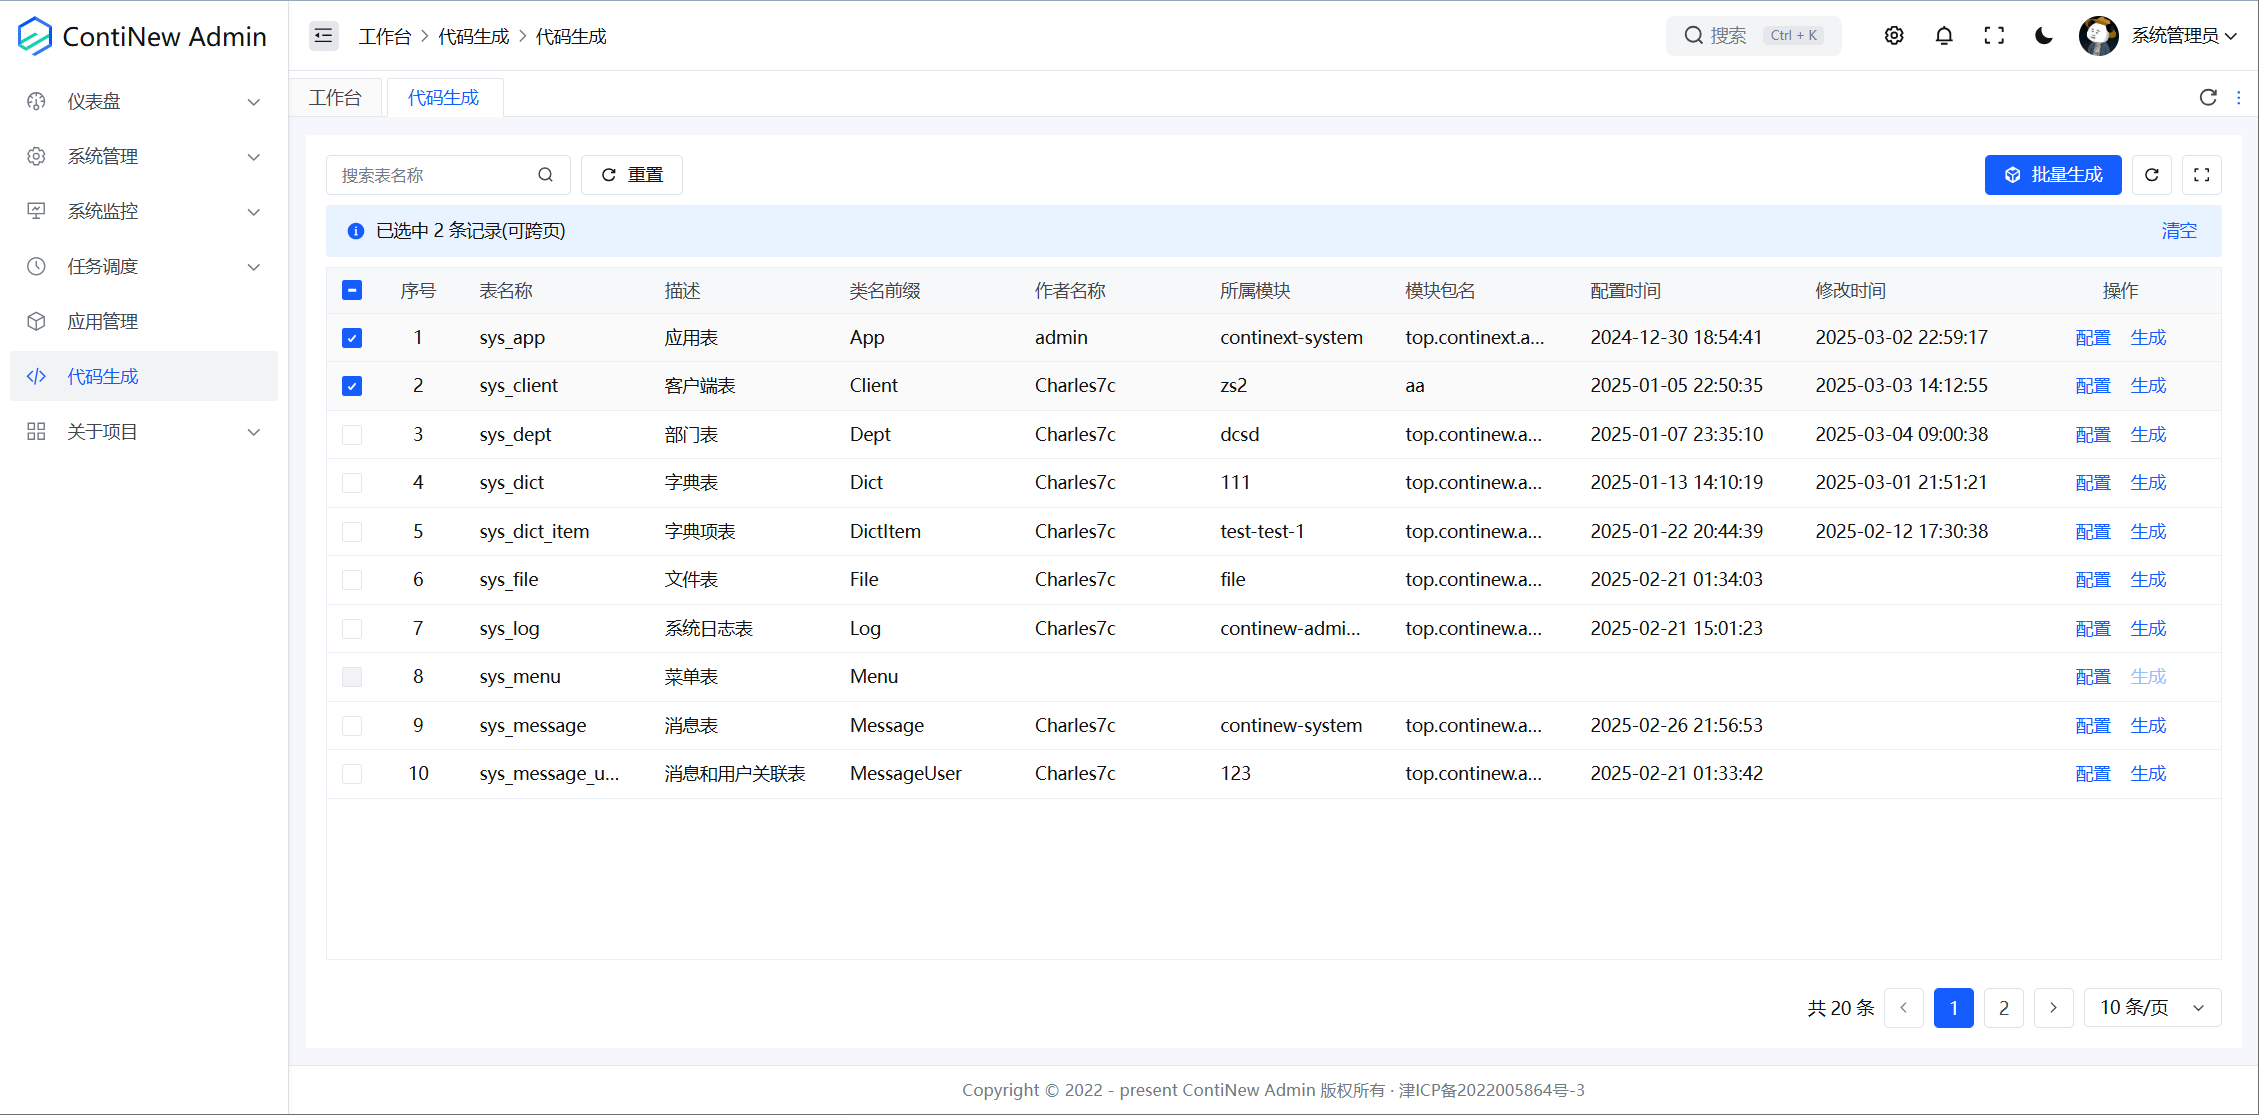Open 配置 for sys_menu row
This screenshot has height=1115, width=2259.
point(2093,677)
